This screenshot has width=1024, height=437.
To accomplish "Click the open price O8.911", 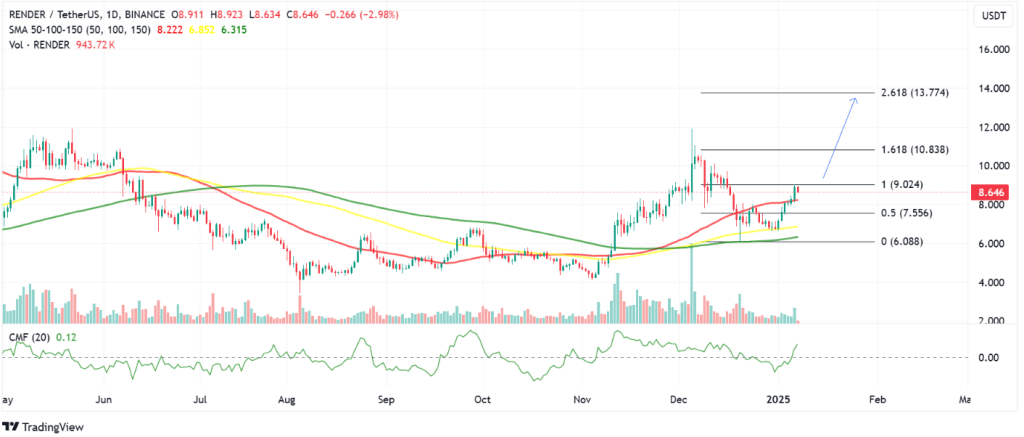I will (189, 14).
